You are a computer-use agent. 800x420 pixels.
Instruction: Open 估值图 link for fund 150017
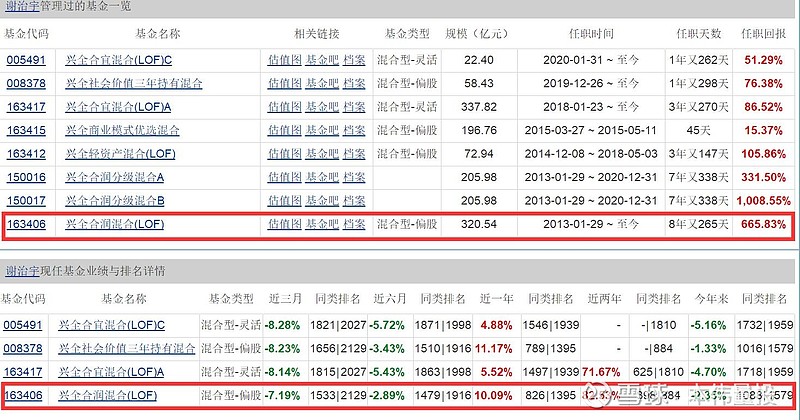(285, 201)
